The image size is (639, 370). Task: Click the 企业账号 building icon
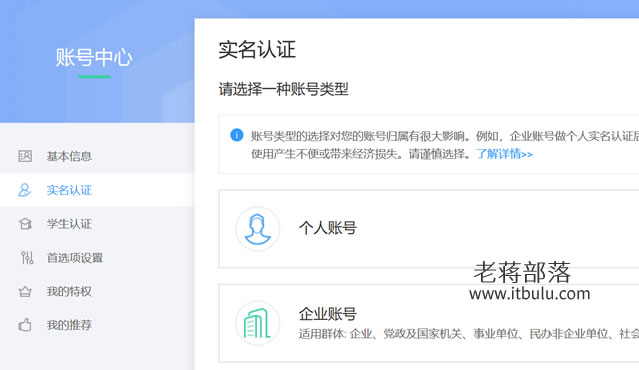point(258,323)
